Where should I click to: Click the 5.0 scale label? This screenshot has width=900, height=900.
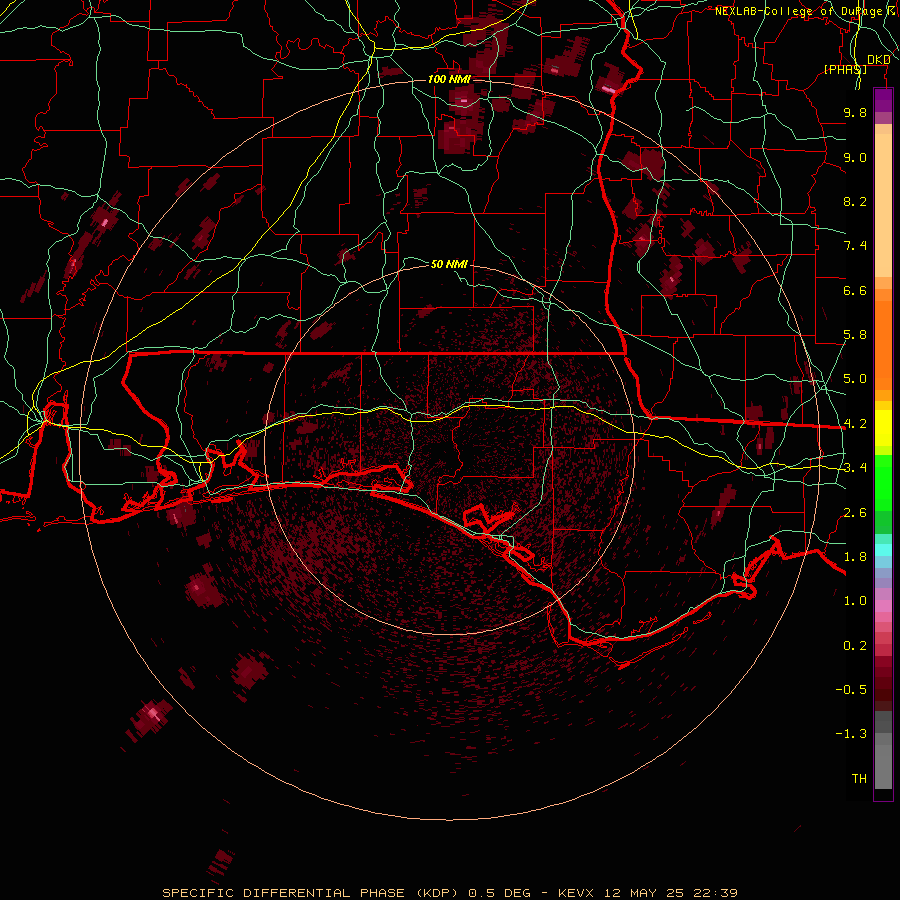pos(855,379)
